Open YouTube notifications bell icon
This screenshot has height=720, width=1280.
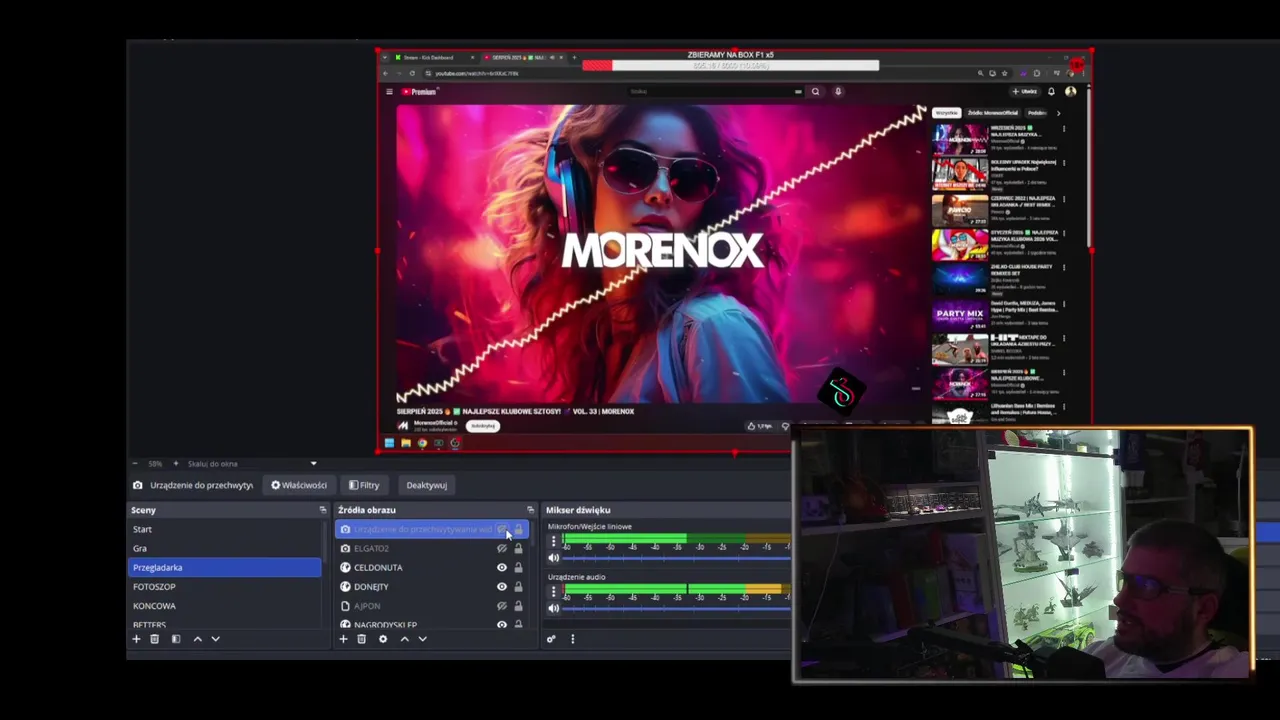(1051, 91)
